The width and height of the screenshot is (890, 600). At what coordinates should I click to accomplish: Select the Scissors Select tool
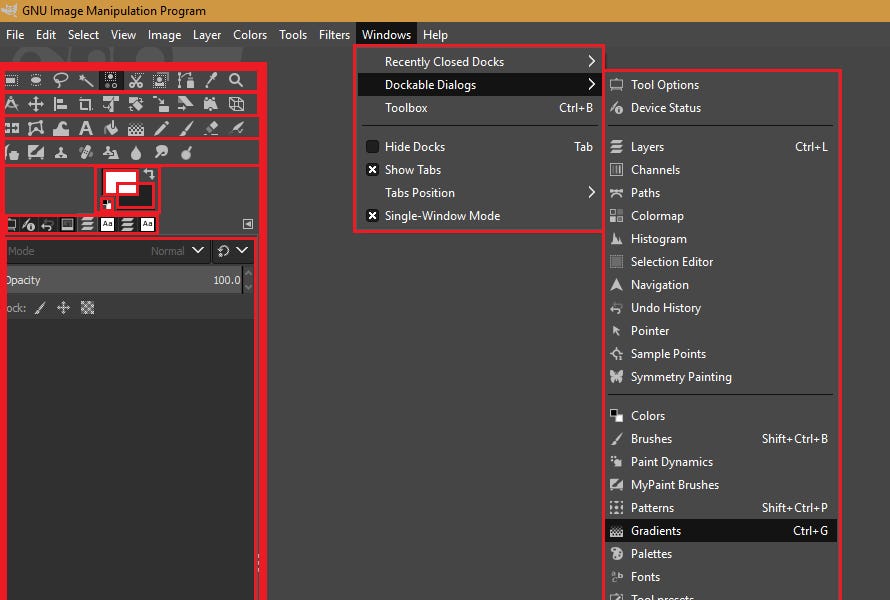(135, 80)
